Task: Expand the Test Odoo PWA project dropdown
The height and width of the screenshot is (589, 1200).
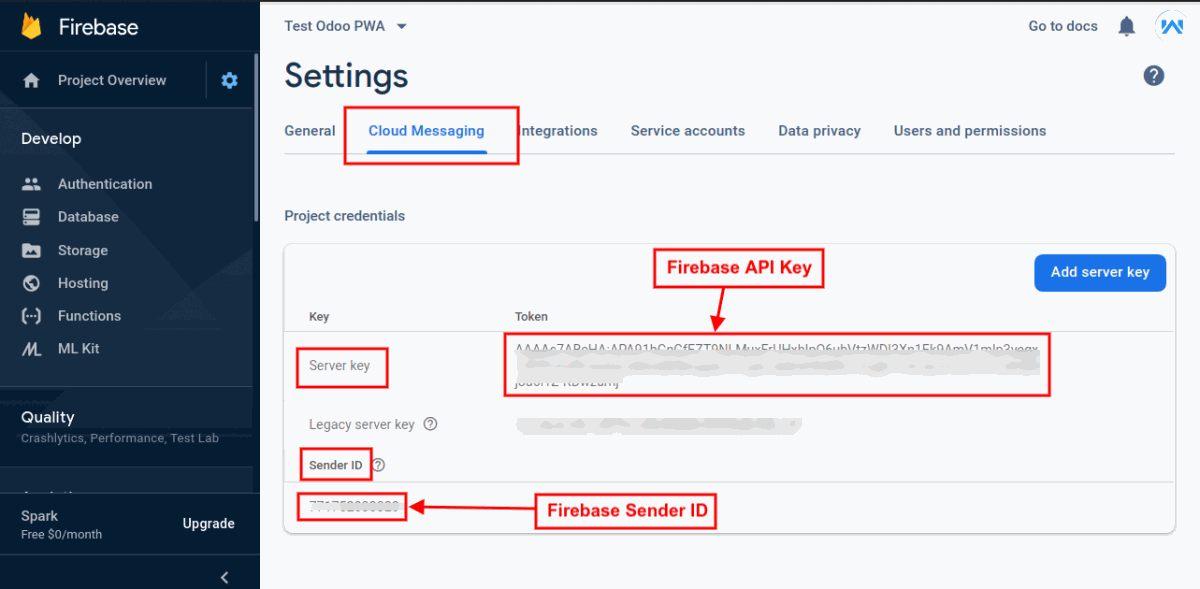Action: [346, 26]
